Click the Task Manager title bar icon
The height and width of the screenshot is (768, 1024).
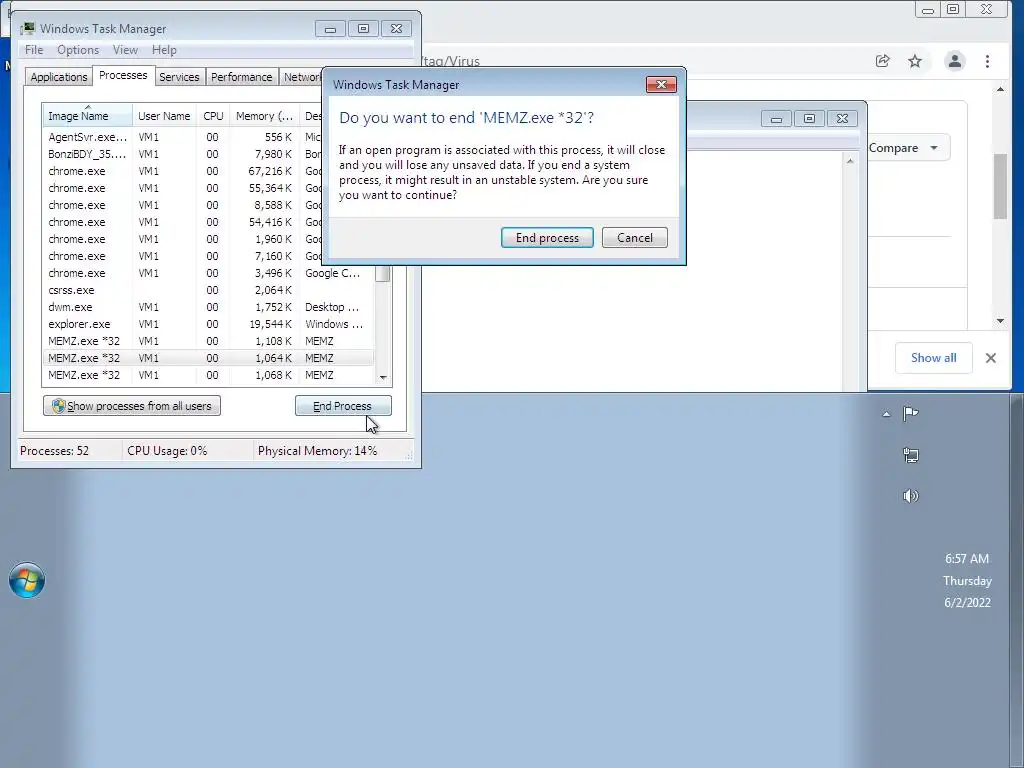(x=27, y=28)
